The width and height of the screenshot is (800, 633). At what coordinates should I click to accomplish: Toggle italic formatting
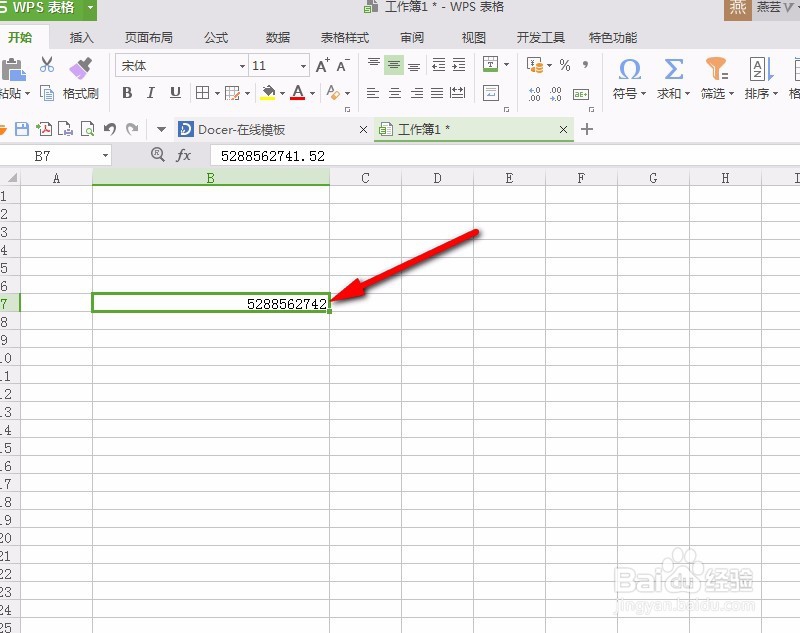point(151,92)
